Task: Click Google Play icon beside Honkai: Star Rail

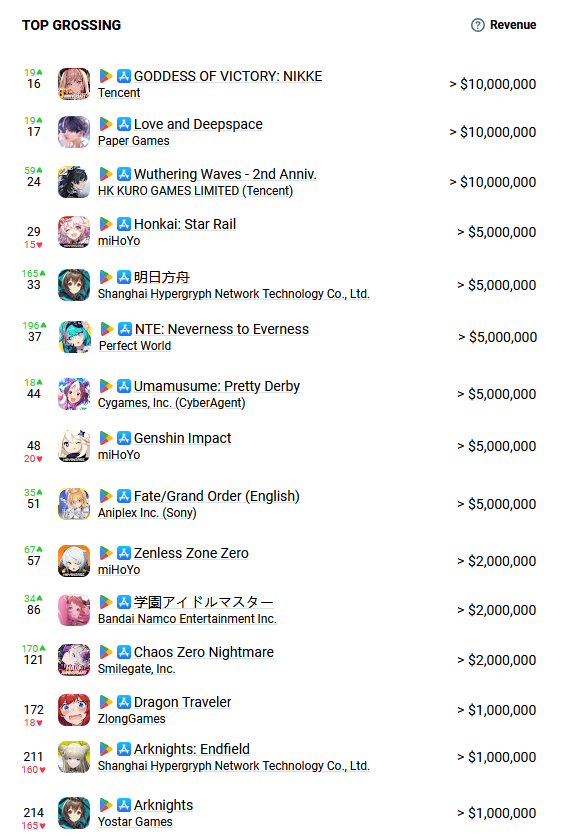Action: point(106,224)
